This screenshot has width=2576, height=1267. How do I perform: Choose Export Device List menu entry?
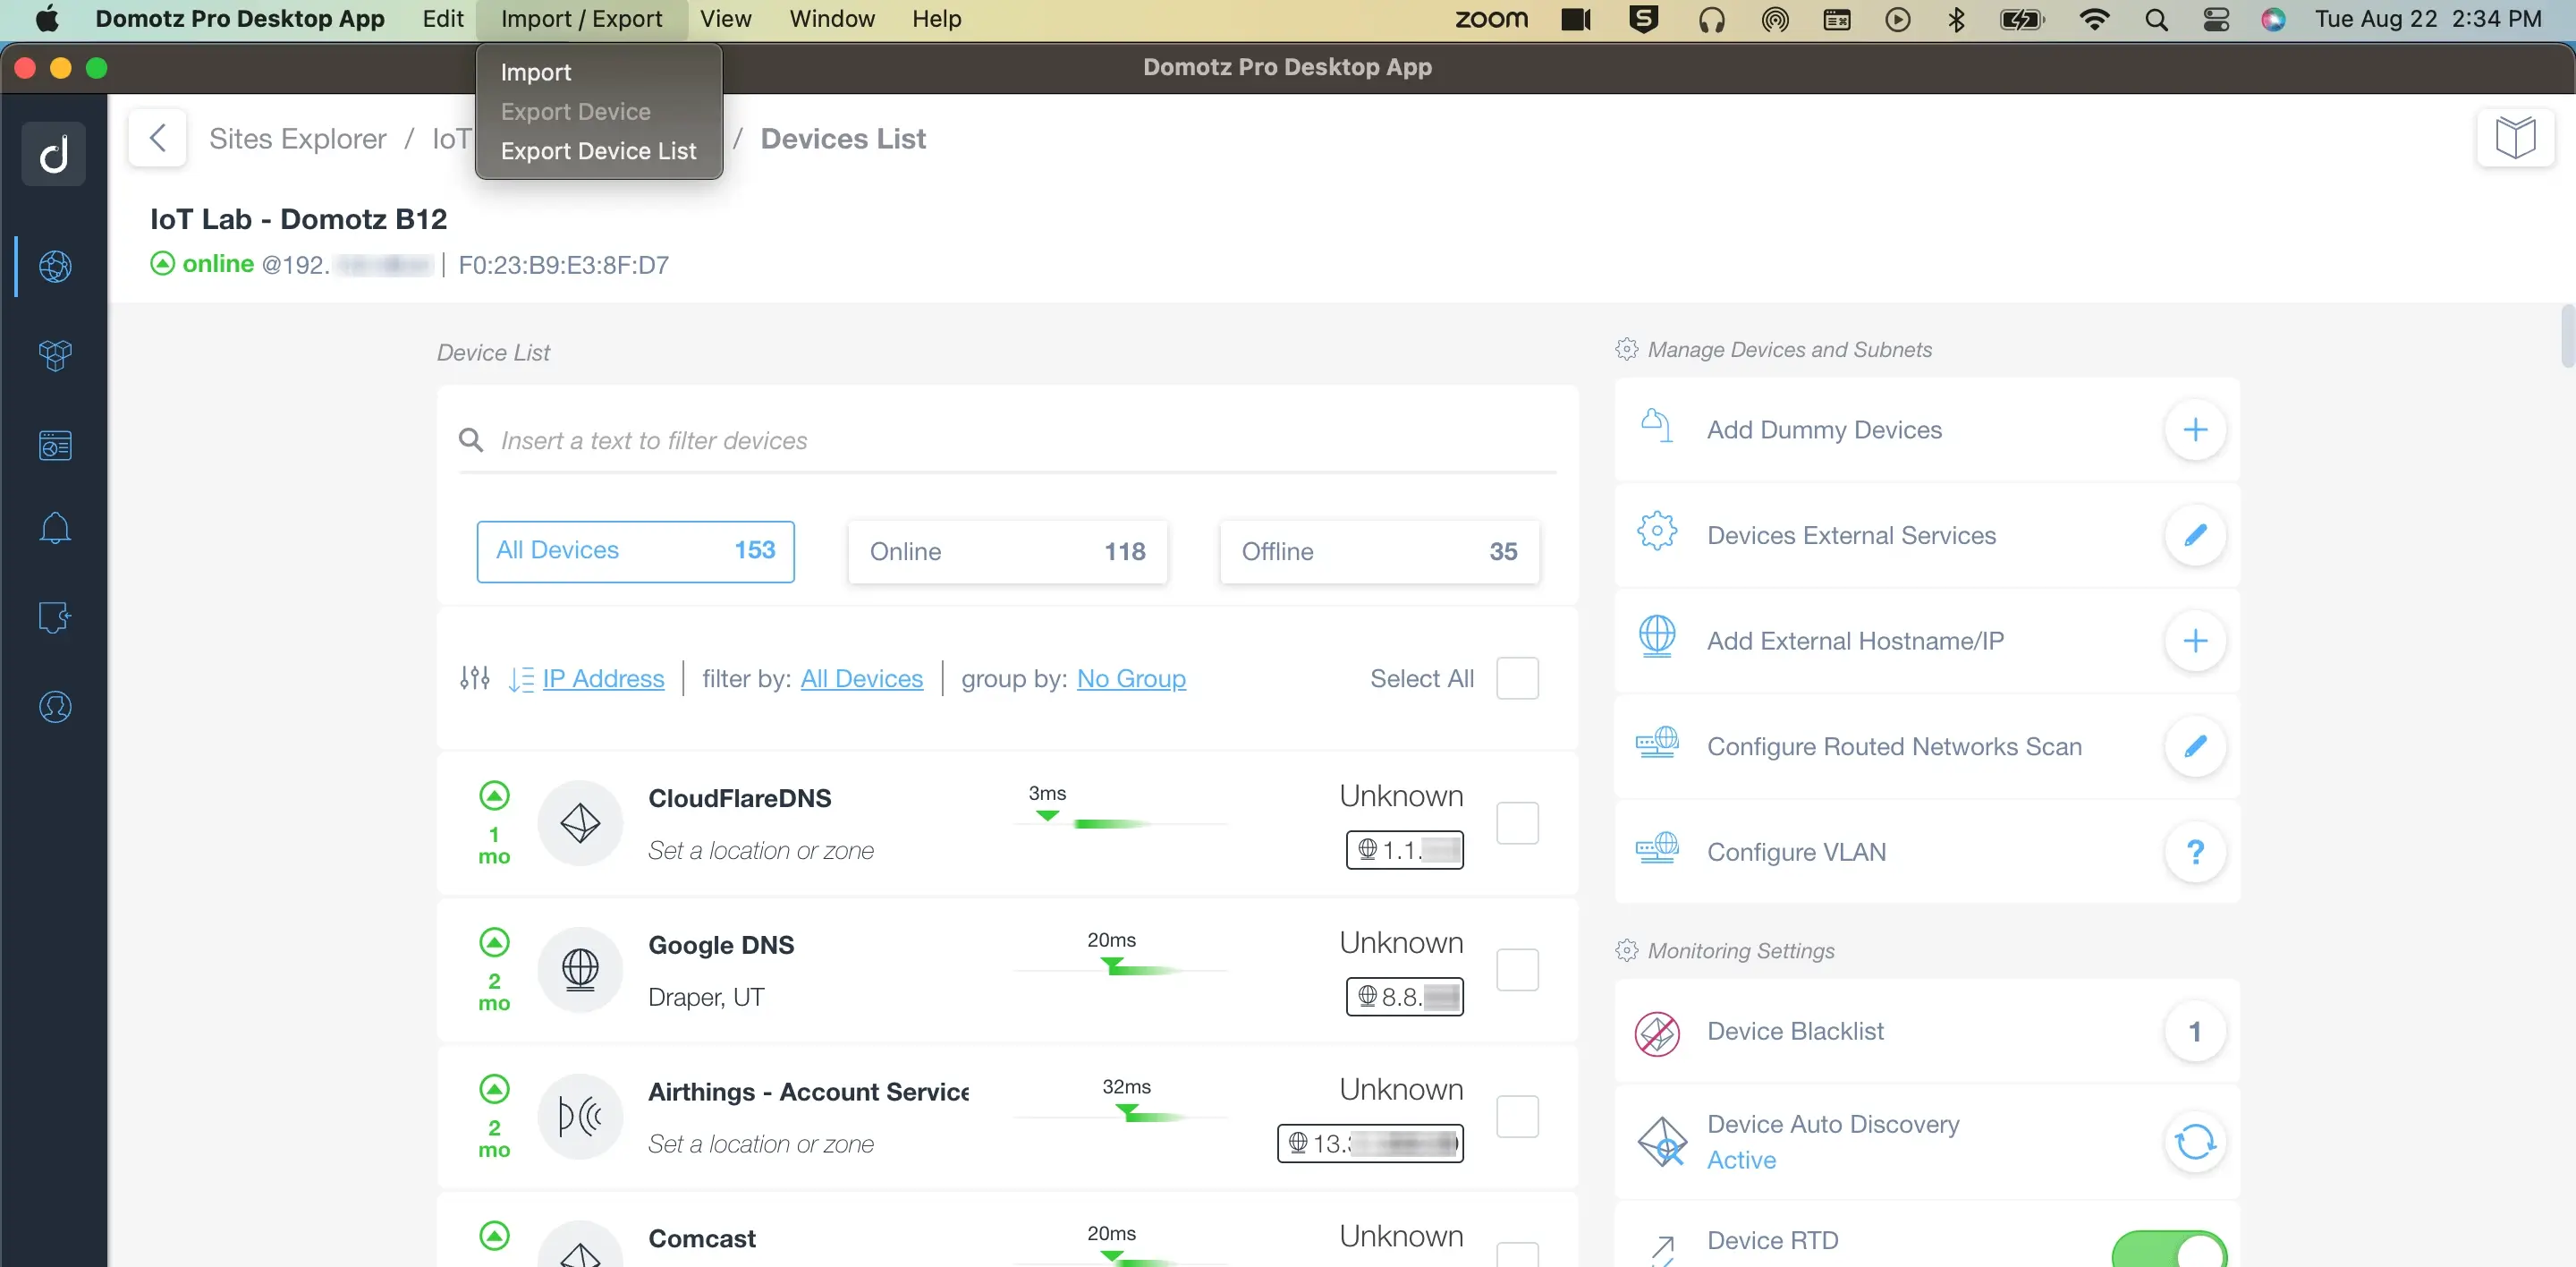pyautogui.click(x=598, y=151)
